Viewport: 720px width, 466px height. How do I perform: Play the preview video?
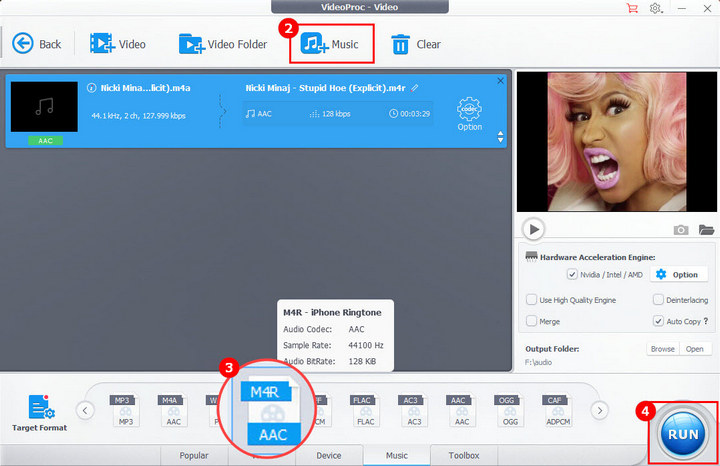pos(534,229)
